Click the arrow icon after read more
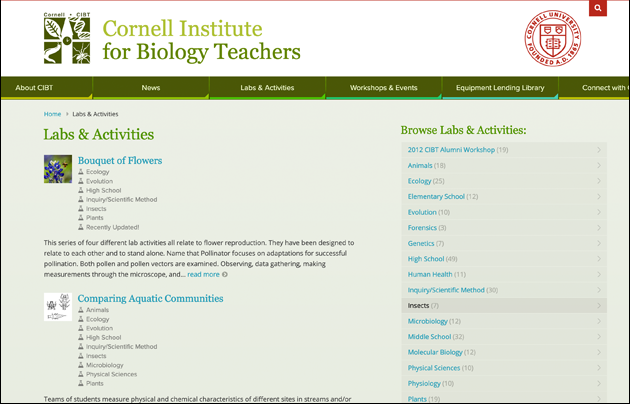 225,275
